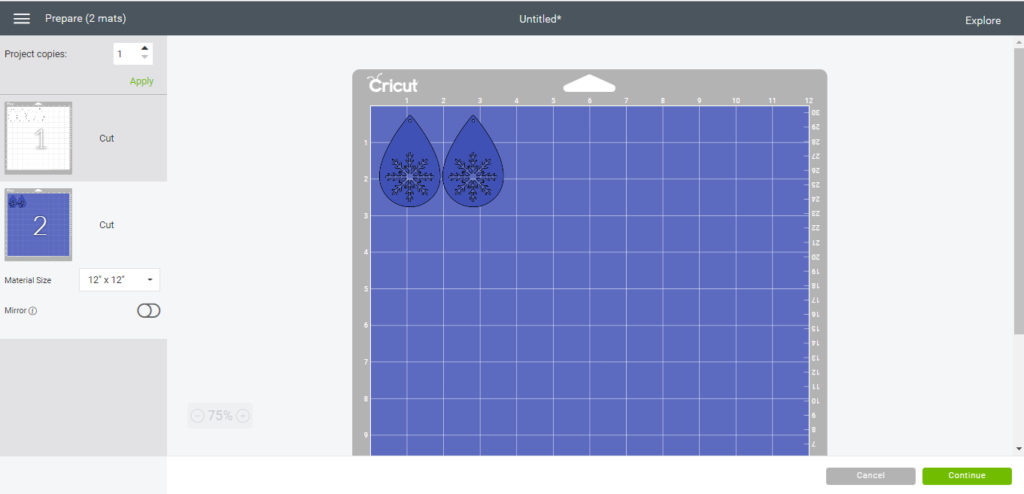Click the Cricut logo on the mat
The width and height of the screenshot is (1024, 494).
click(x=393, y=85)
